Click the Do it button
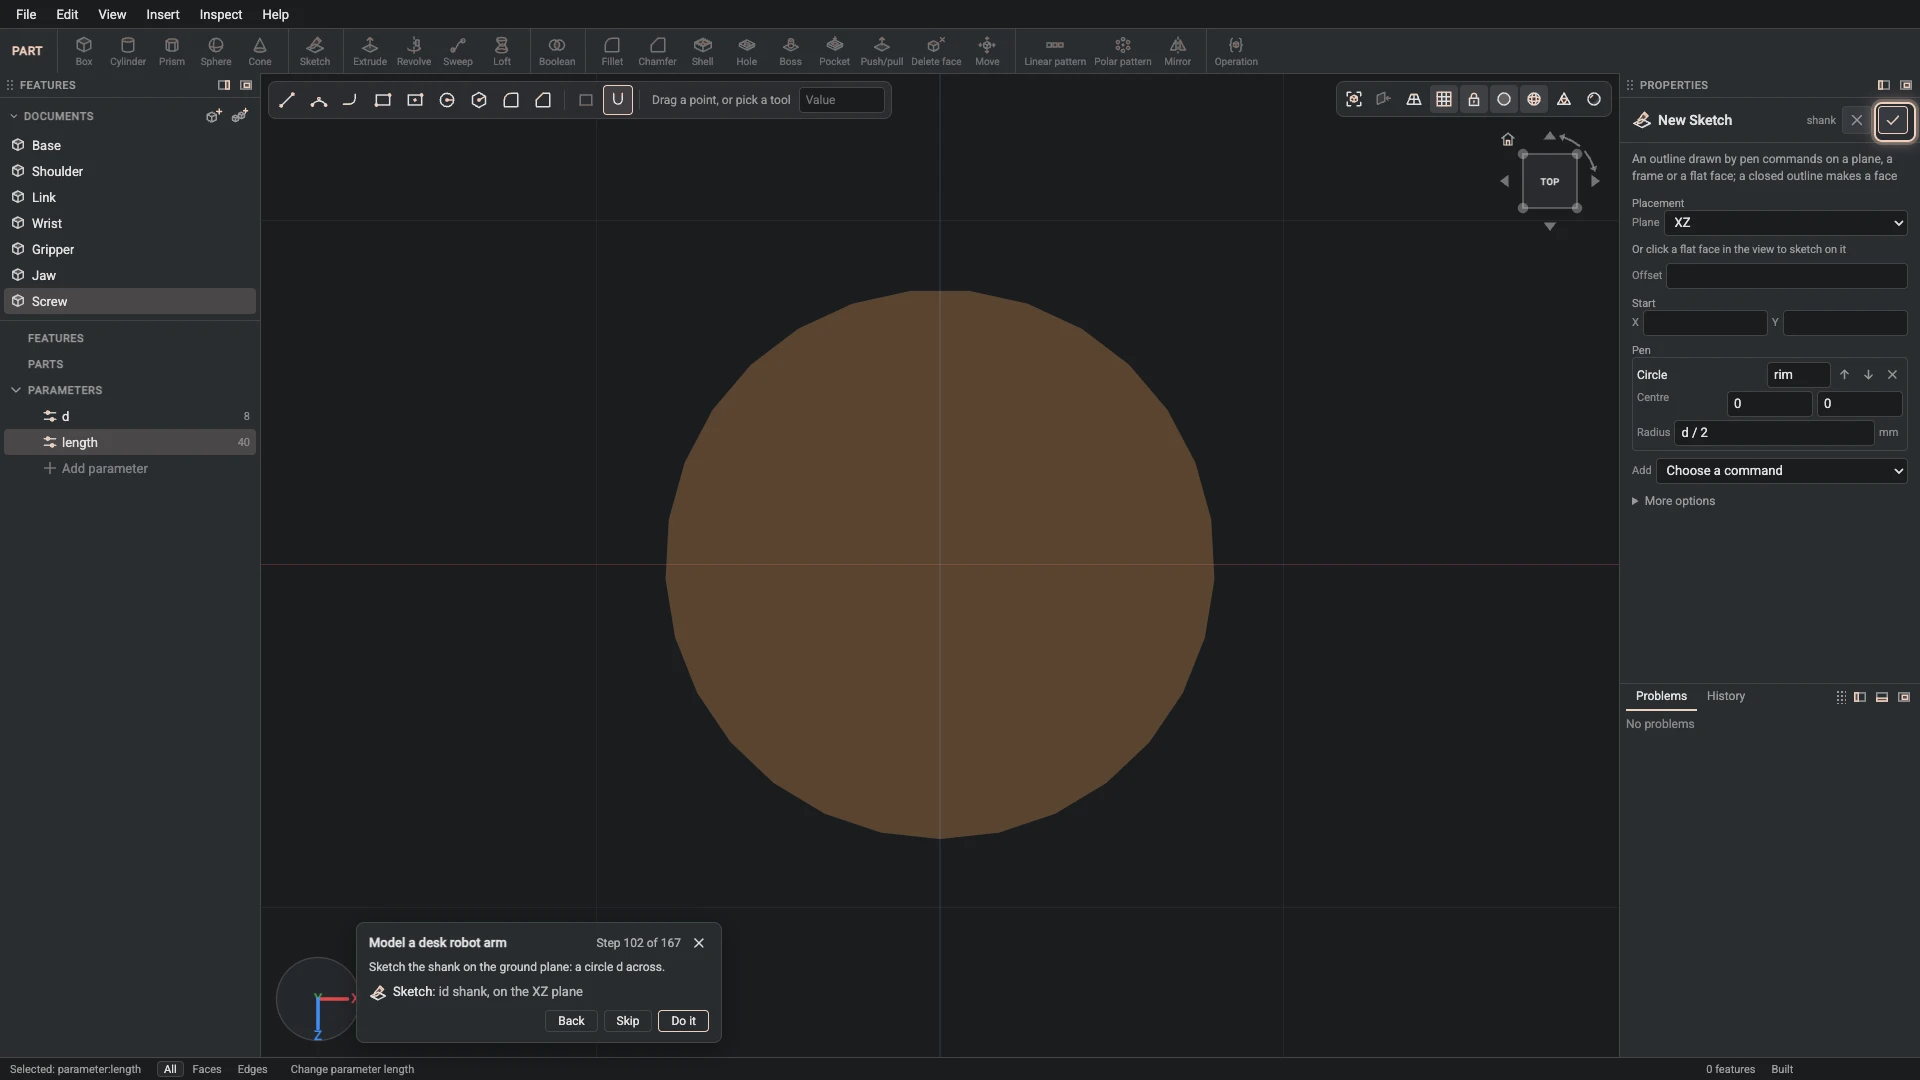 pos(683,1021)
